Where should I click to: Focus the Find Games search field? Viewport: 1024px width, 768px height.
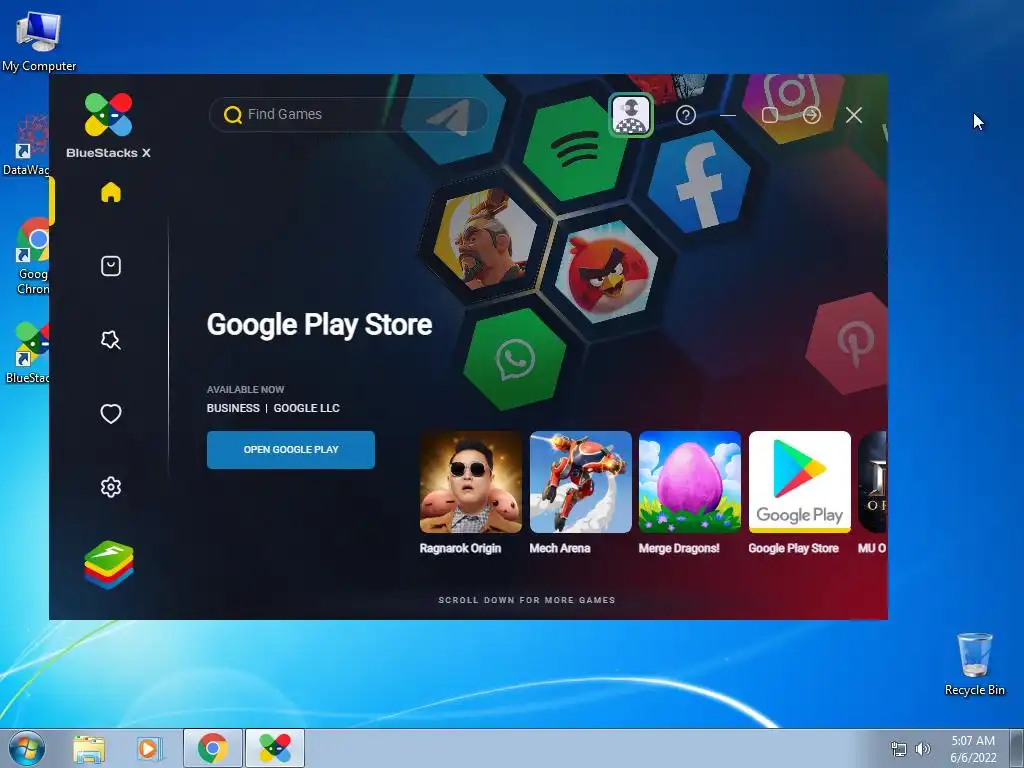tap(348, 115)
